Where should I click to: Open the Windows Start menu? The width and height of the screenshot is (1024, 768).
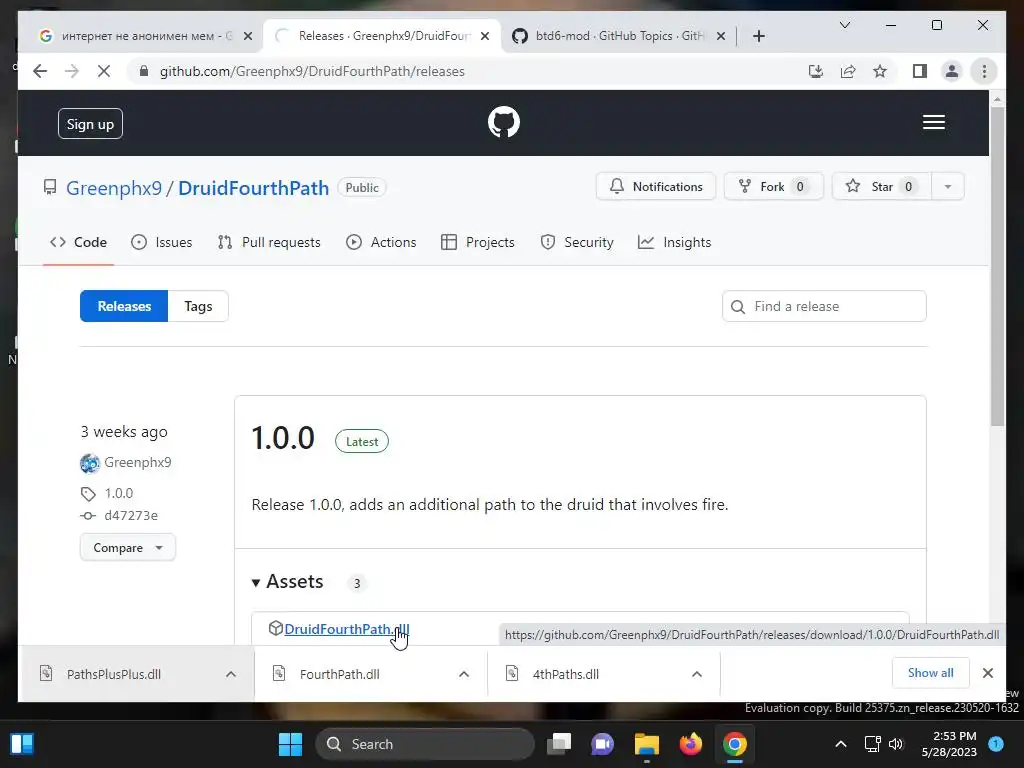[290, 744]
